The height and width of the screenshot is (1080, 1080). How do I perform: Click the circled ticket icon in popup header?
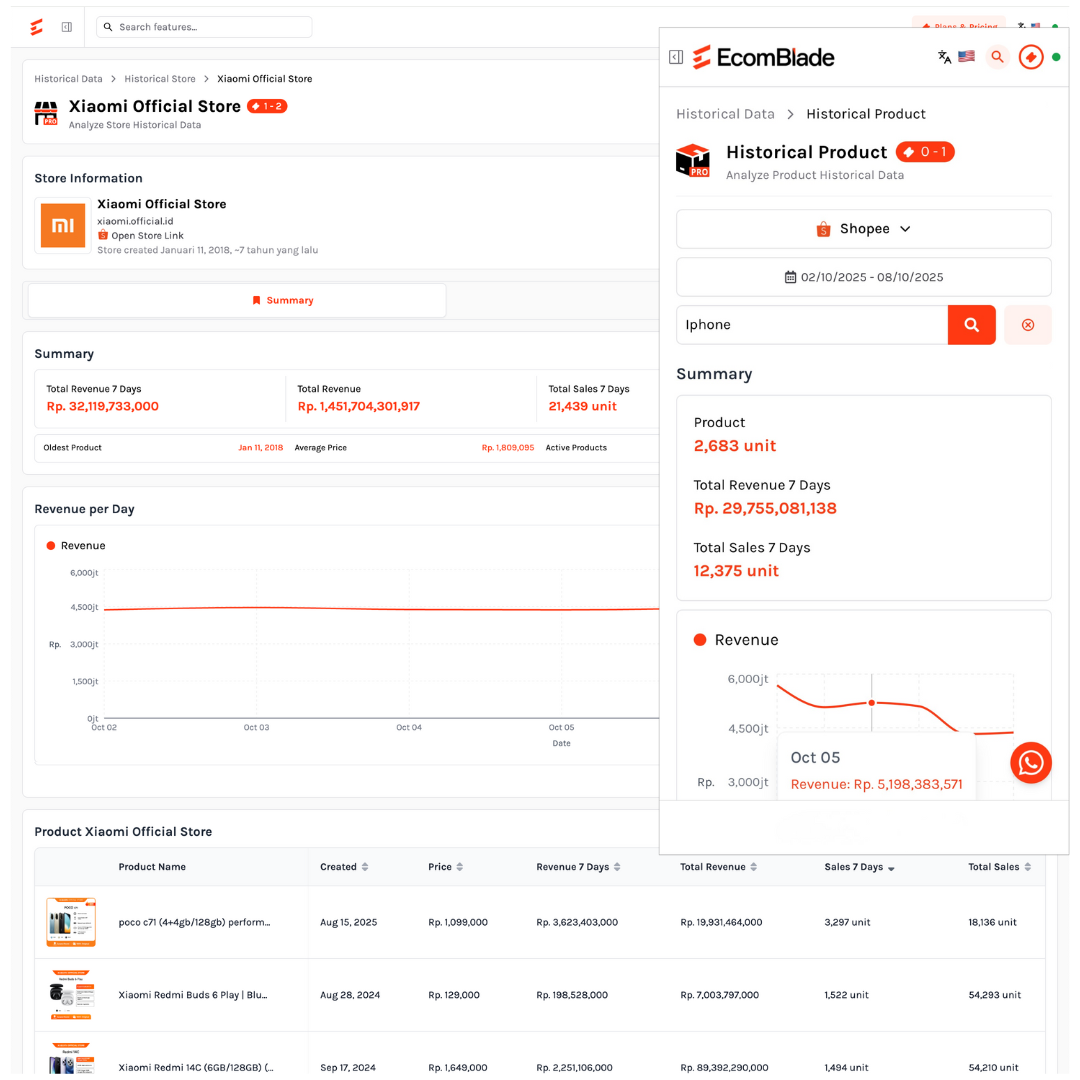pyautogui.click(x=1030, y=57)
